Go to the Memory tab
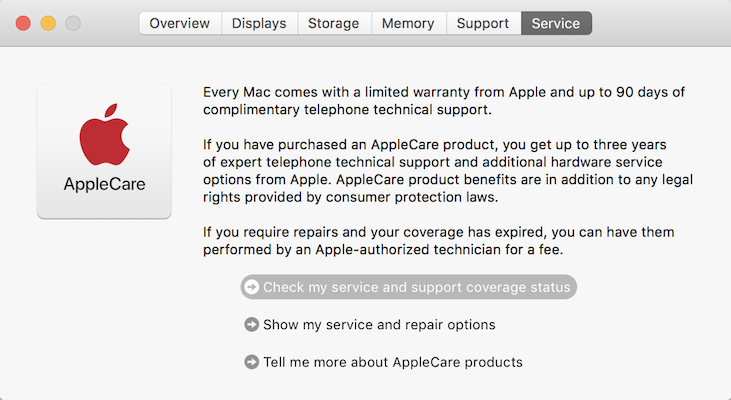This screenshot has width=731, height=400. pyautogui.click(x=408, y=23)
